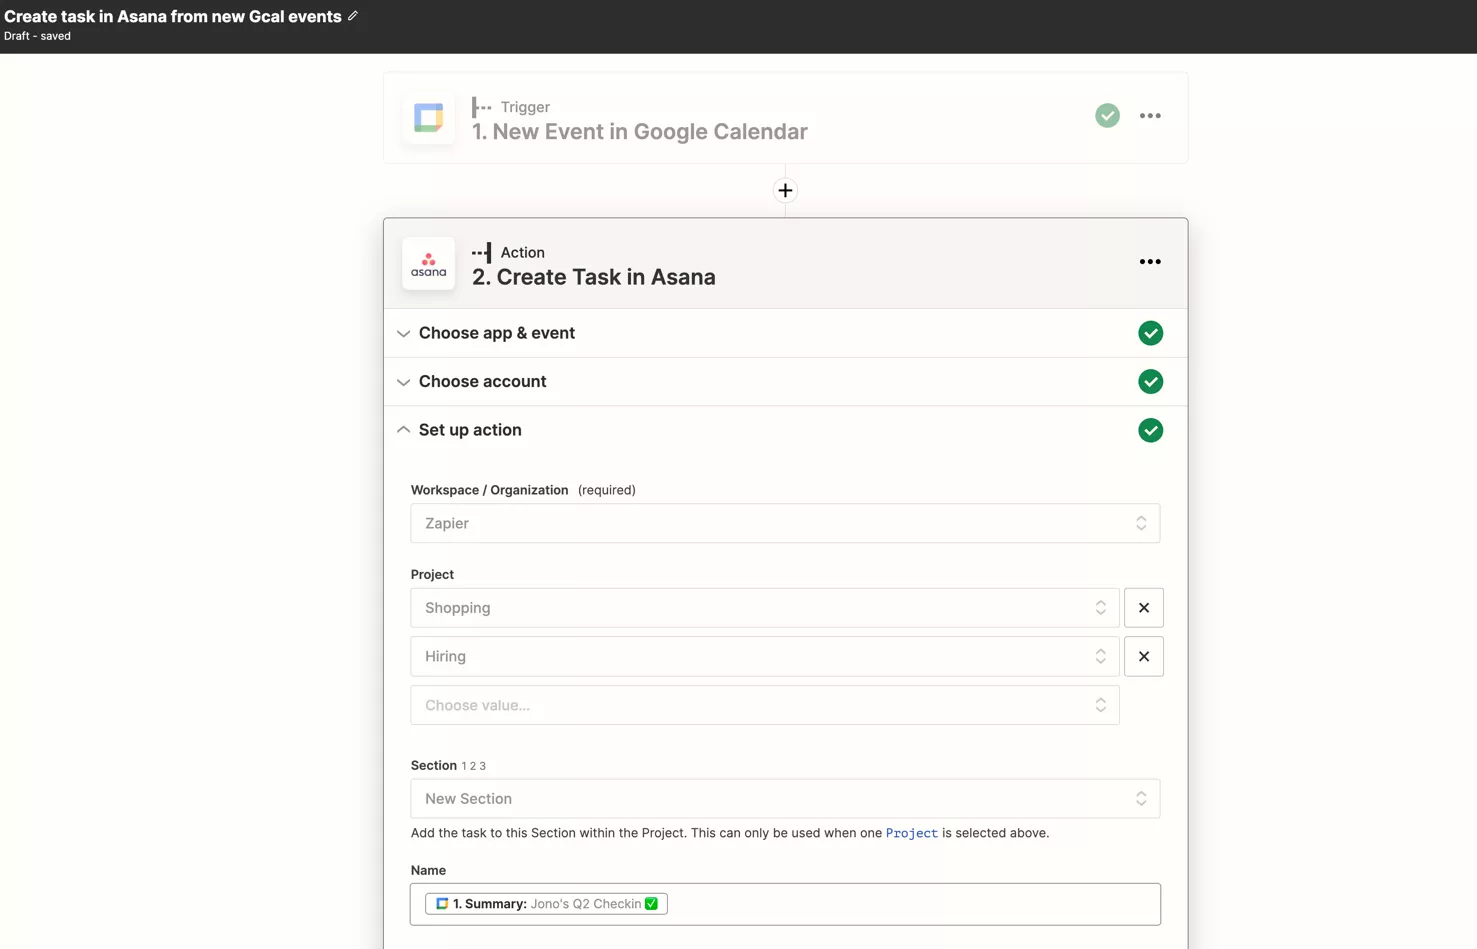1477x949 pixels.
Task: Click the Google Calendar app icon
Action: 428,118
